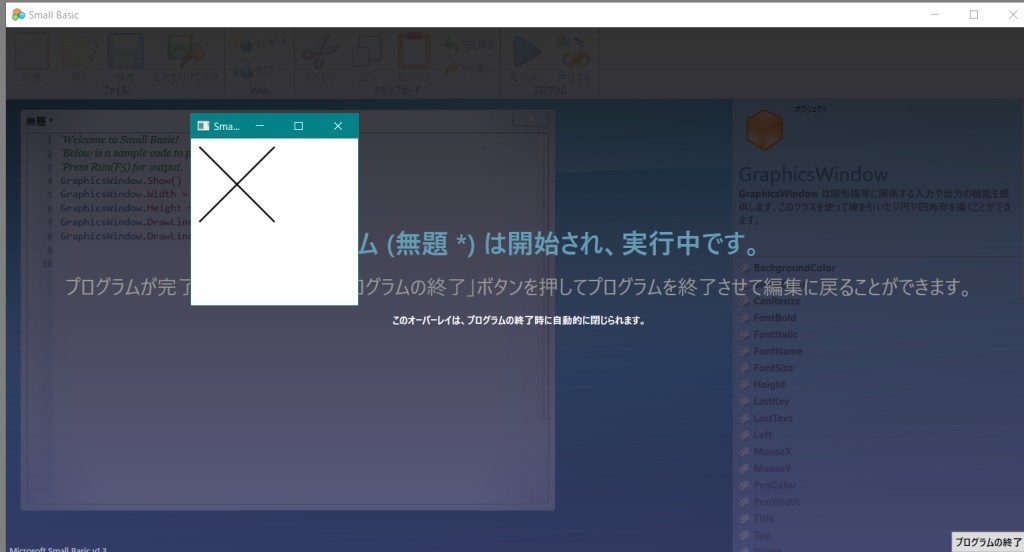Click comment line 'Welcome to Small Basic!

(x=120, y=139)
